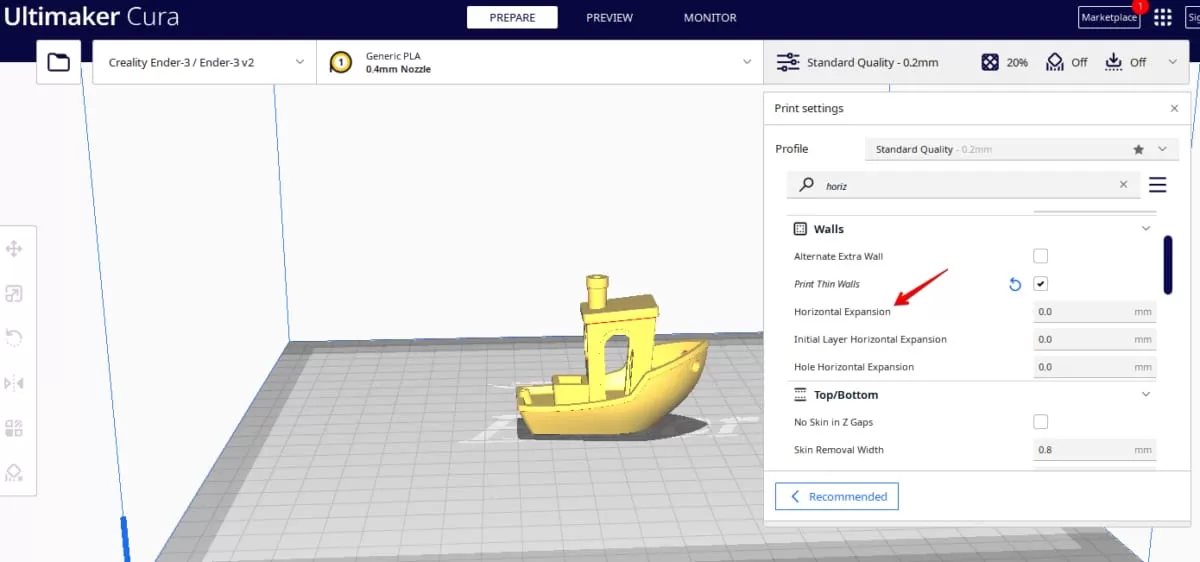Open the application switcher grid icon
The height and width of the screenshot is (562, 1200).
[1163, 17]
